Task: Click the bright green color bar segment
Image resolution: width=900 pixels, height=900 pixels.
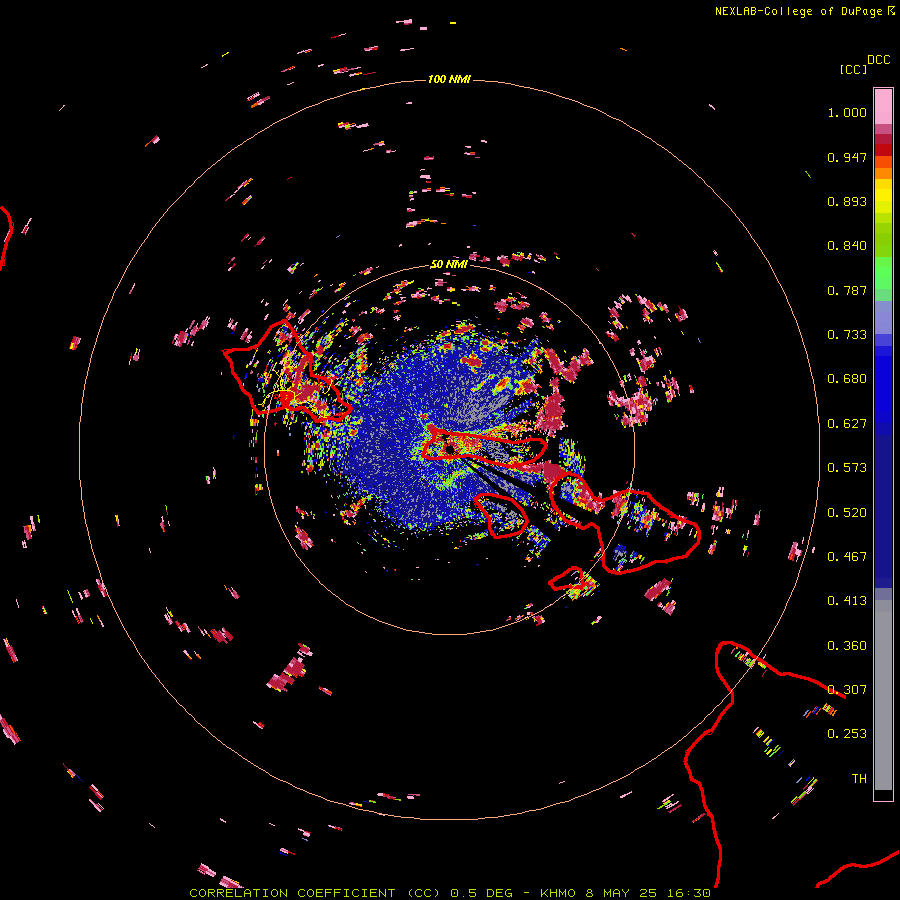Action: click(x=883, y=273)
